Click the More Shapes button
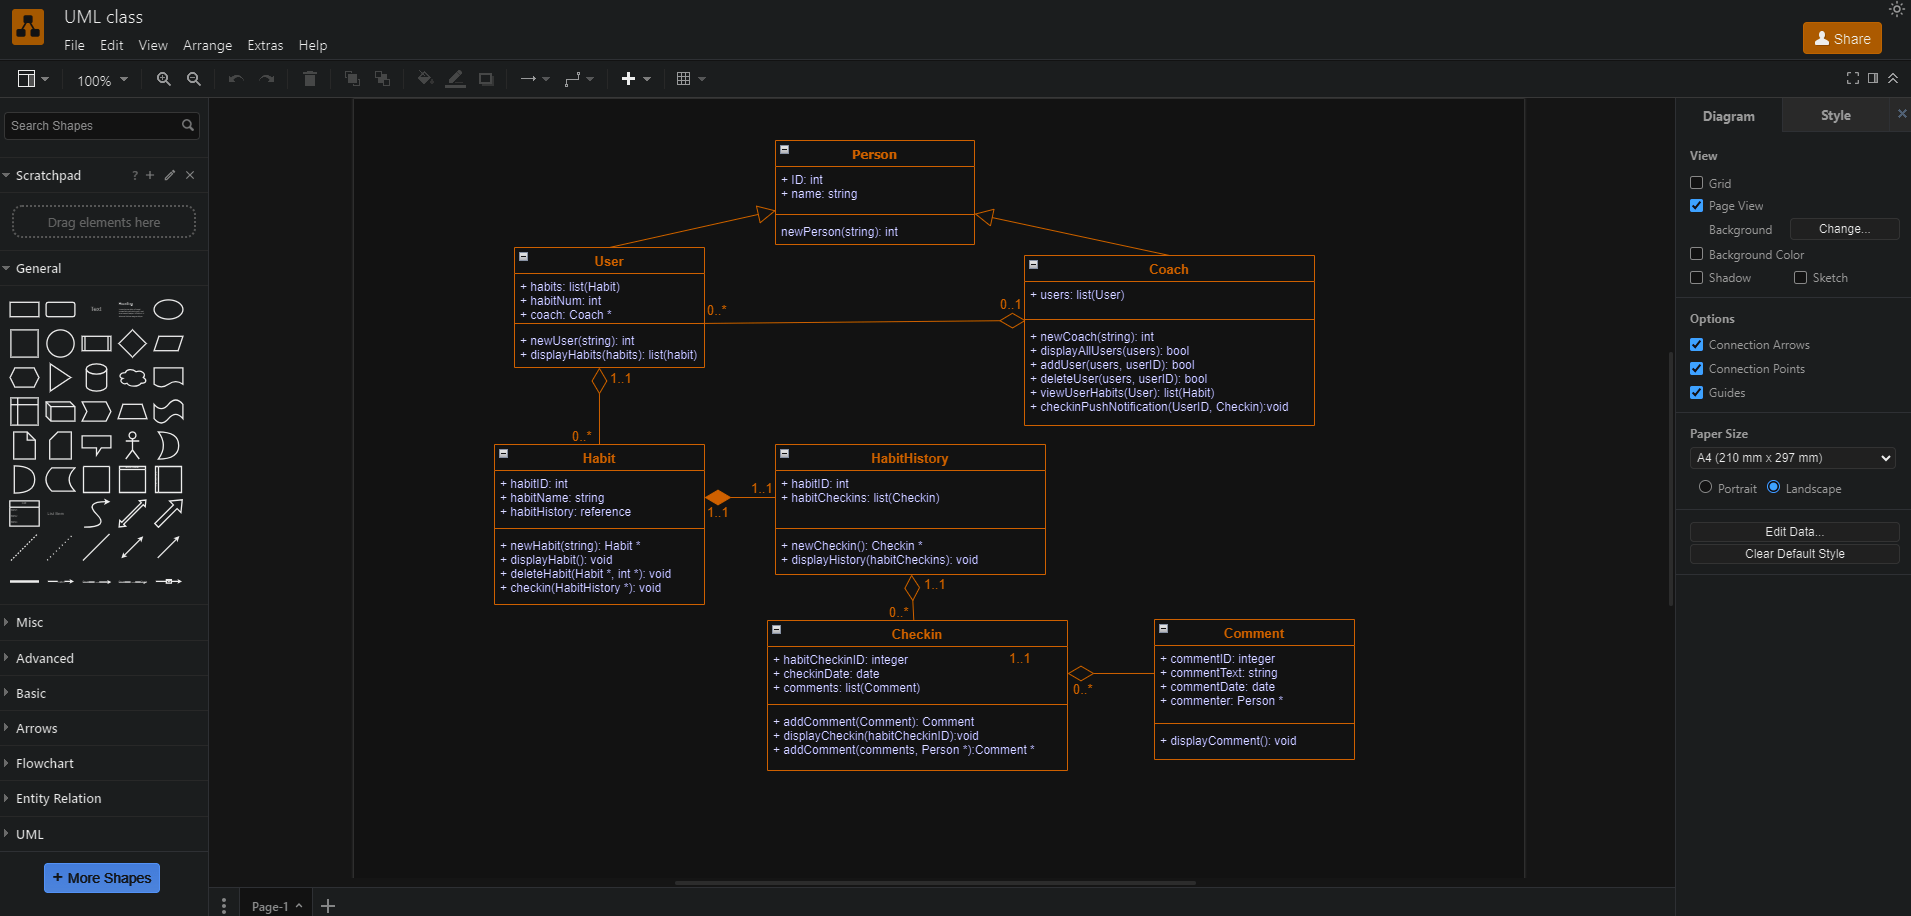Image resolution: width=1911 pixels, height=916 pixels. [x=102, y=878]
